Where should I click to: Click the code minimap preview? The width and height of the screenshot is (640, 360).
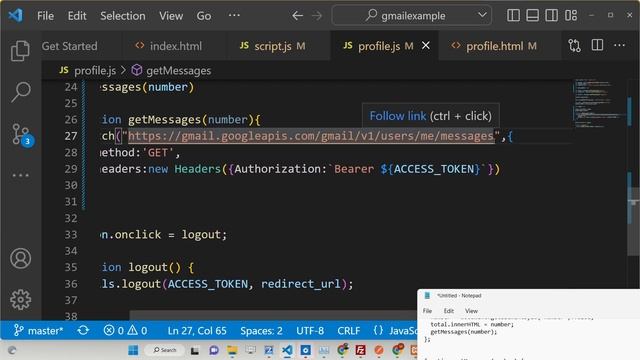click(598, 104)
